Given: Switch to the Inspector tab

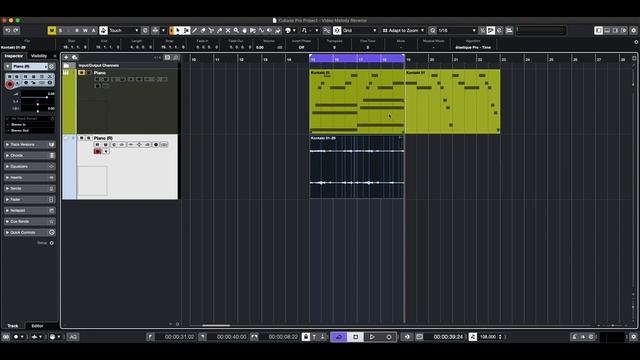Looking at the screenshot, I should 13,56.
